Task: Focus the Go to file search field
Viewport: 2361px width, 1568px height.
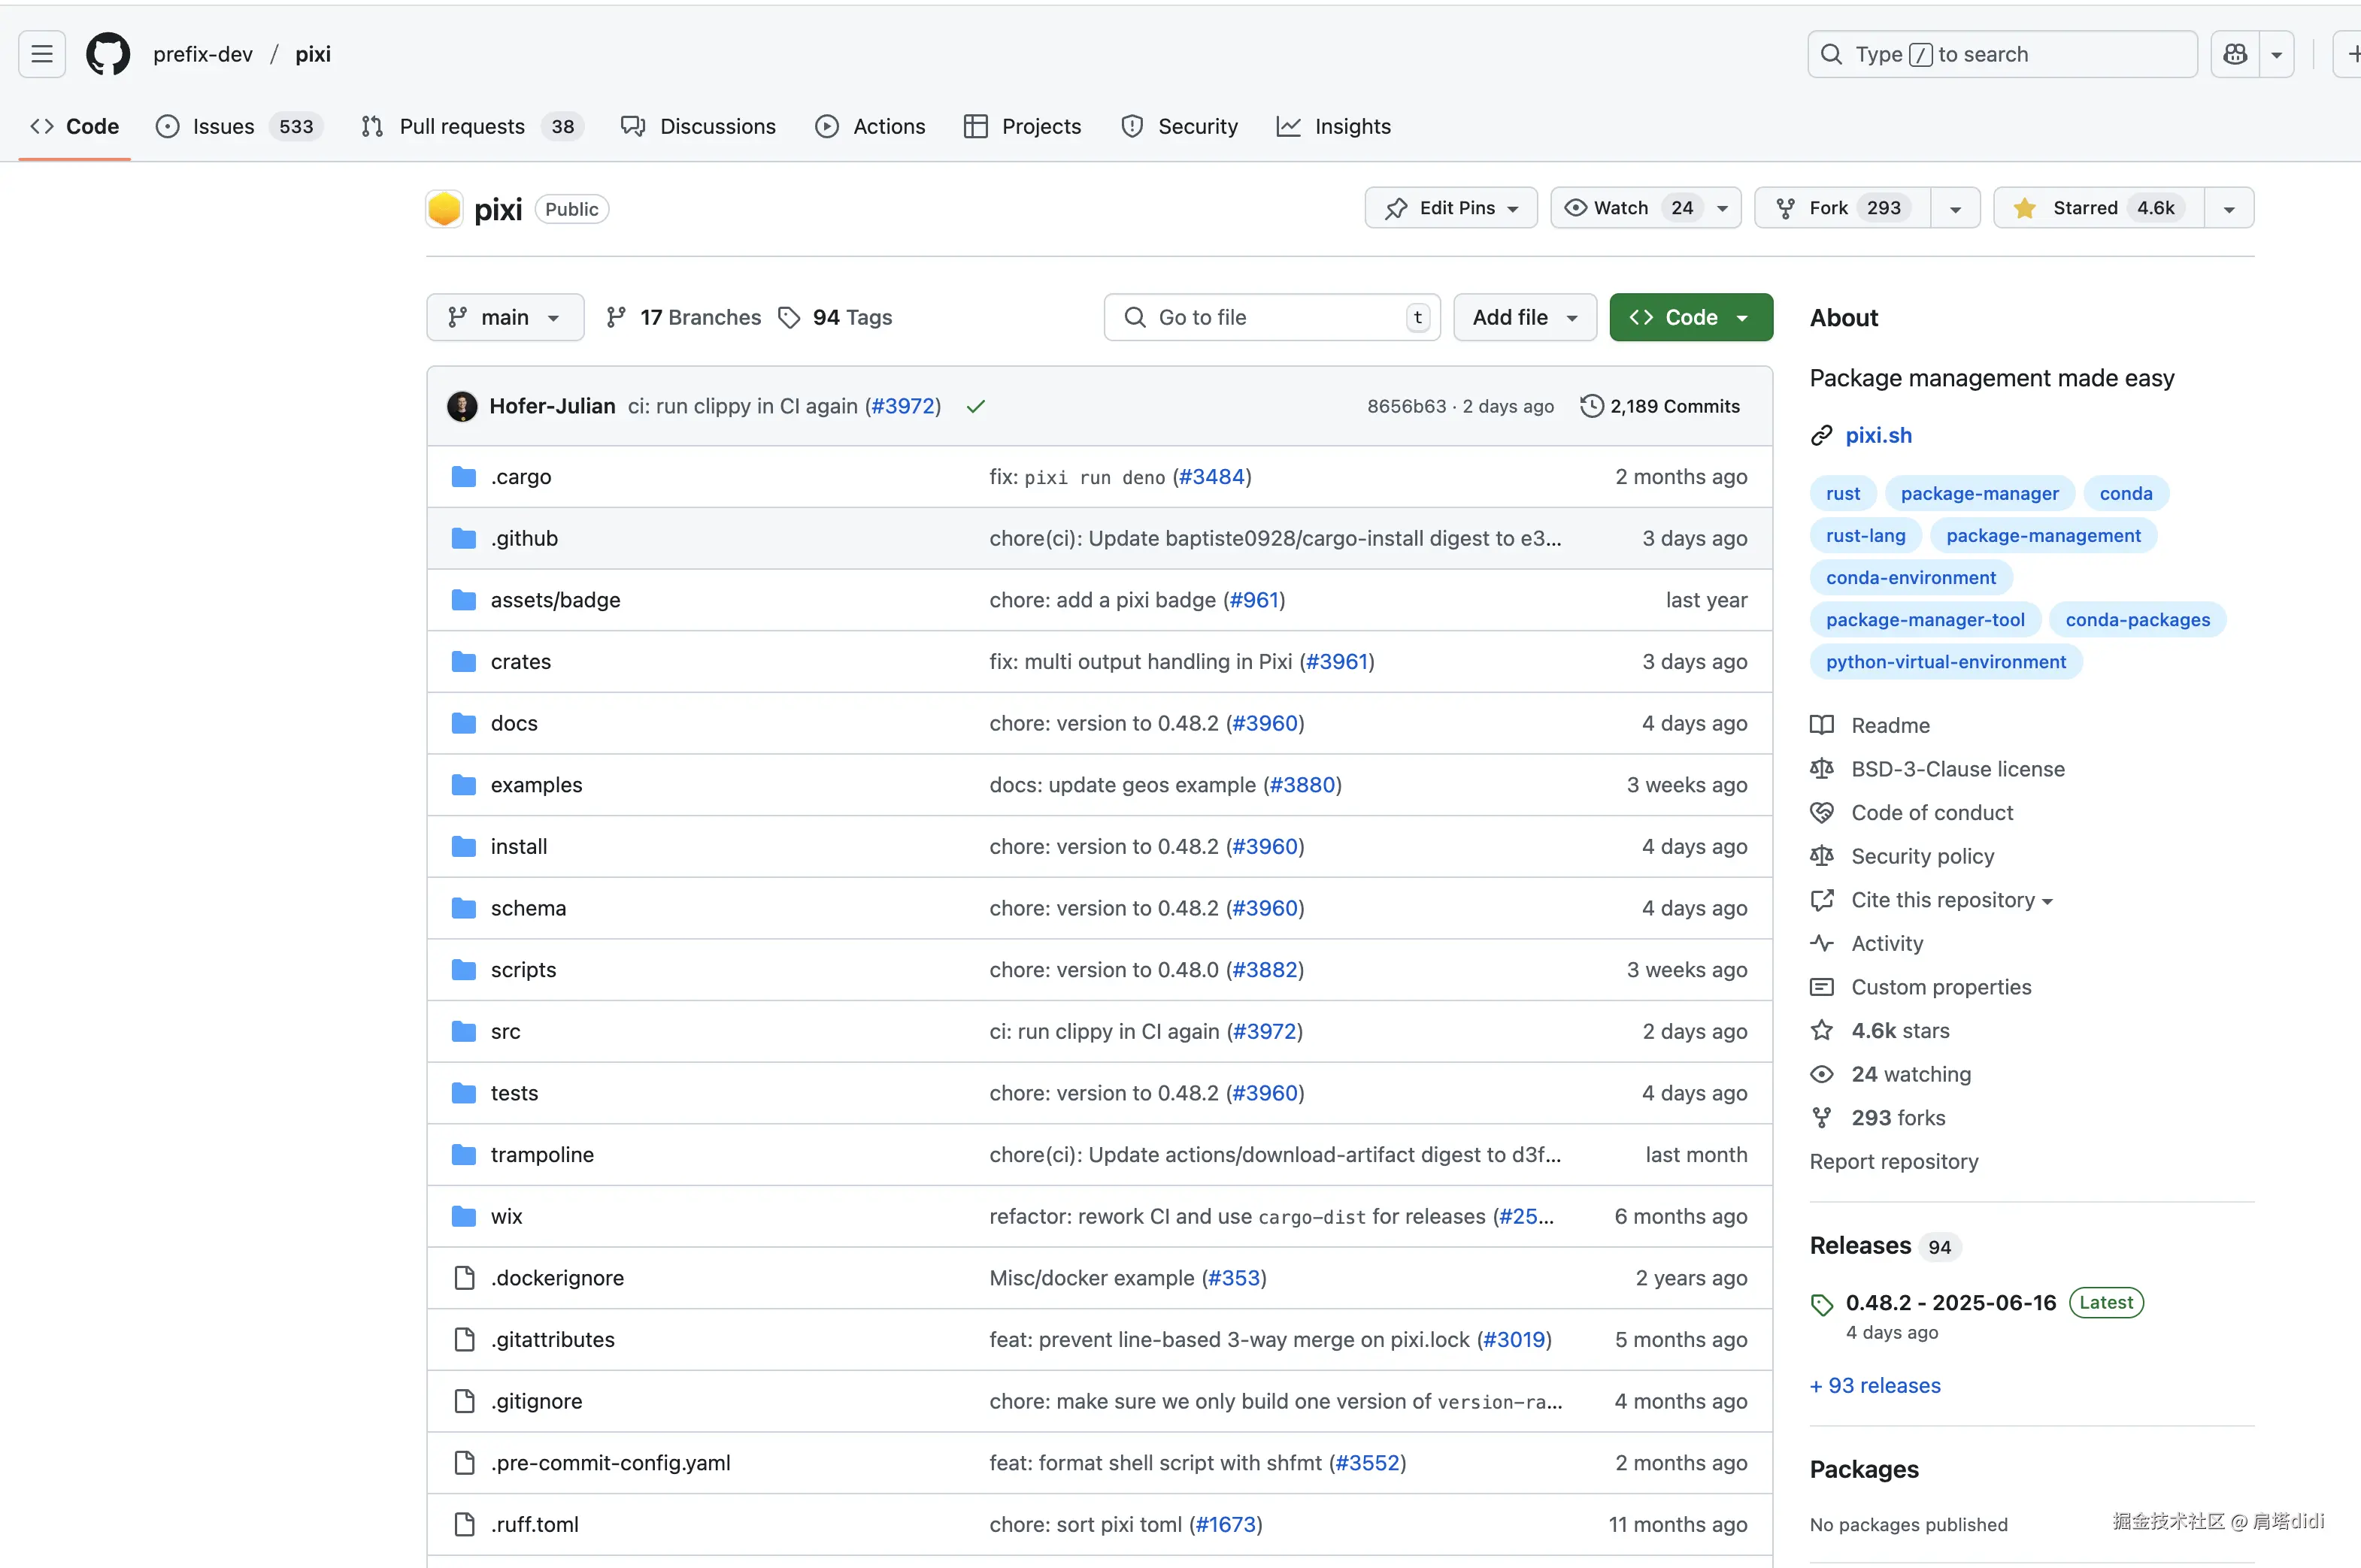Action: click(1272, 318)
